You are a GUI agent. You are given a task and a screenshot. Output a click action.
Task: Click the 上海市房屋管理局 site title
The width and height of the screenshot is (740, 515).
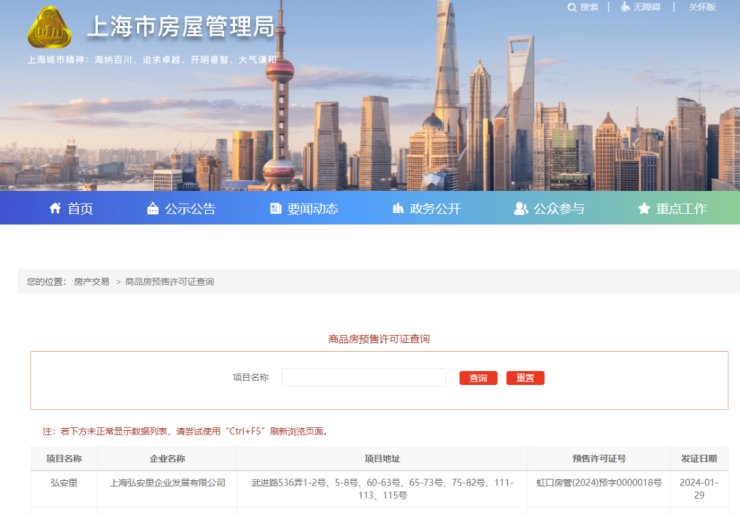tap(181, 26)
